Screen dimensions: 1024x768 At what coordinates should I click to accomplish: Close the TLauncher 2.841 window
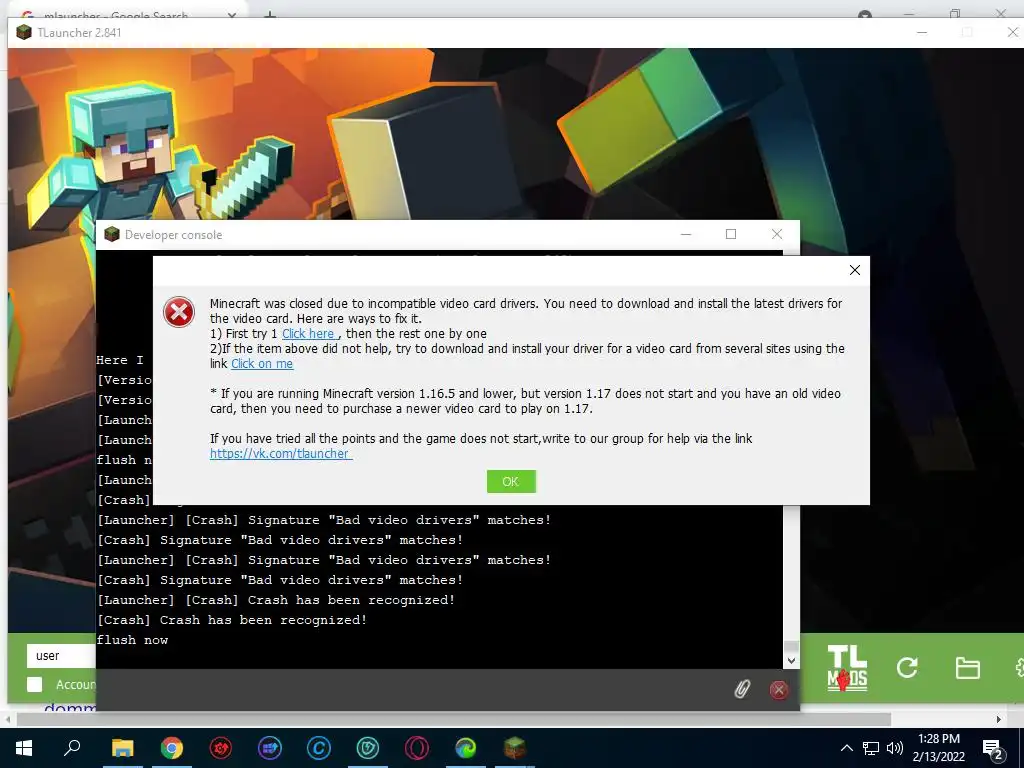point(1012,32)
